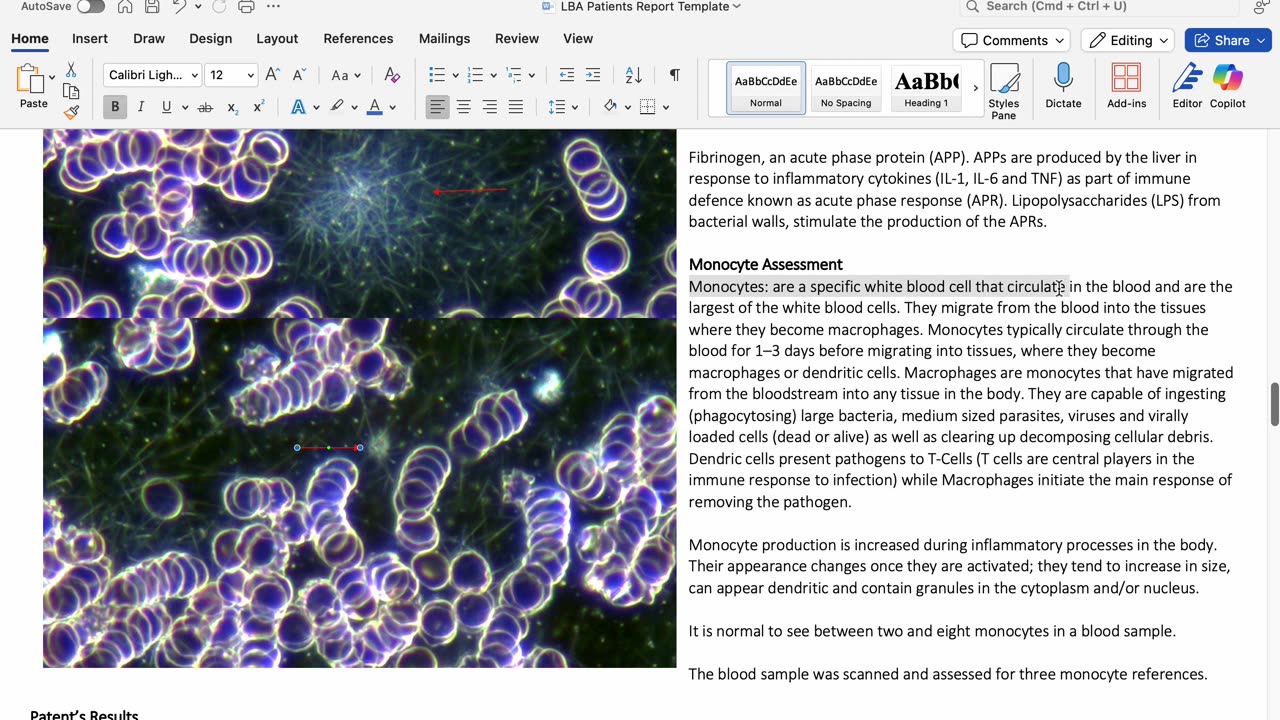This screenshot has width=1280, height=720.
Task: Apply the text highlight color
Action: 337,107
